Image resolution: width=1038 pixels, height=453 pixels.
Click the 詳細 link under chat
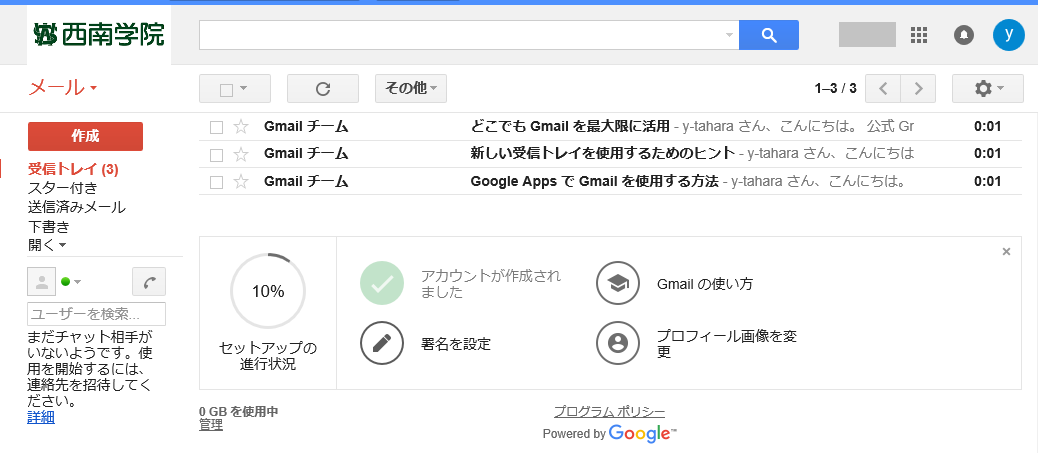[41, 417]
